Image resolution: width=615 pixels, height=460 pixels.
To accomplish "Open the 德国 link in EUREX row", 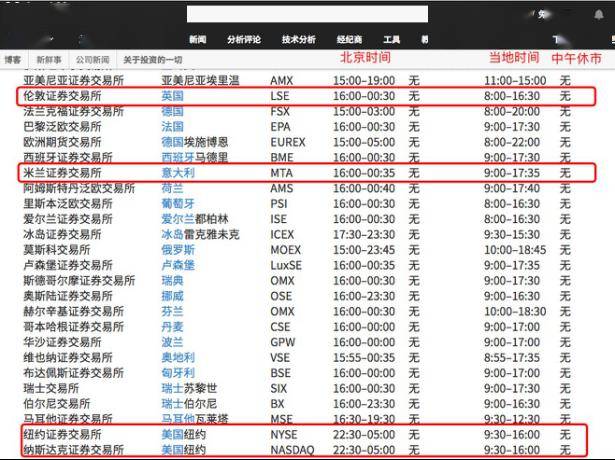I will pos(173,142).
